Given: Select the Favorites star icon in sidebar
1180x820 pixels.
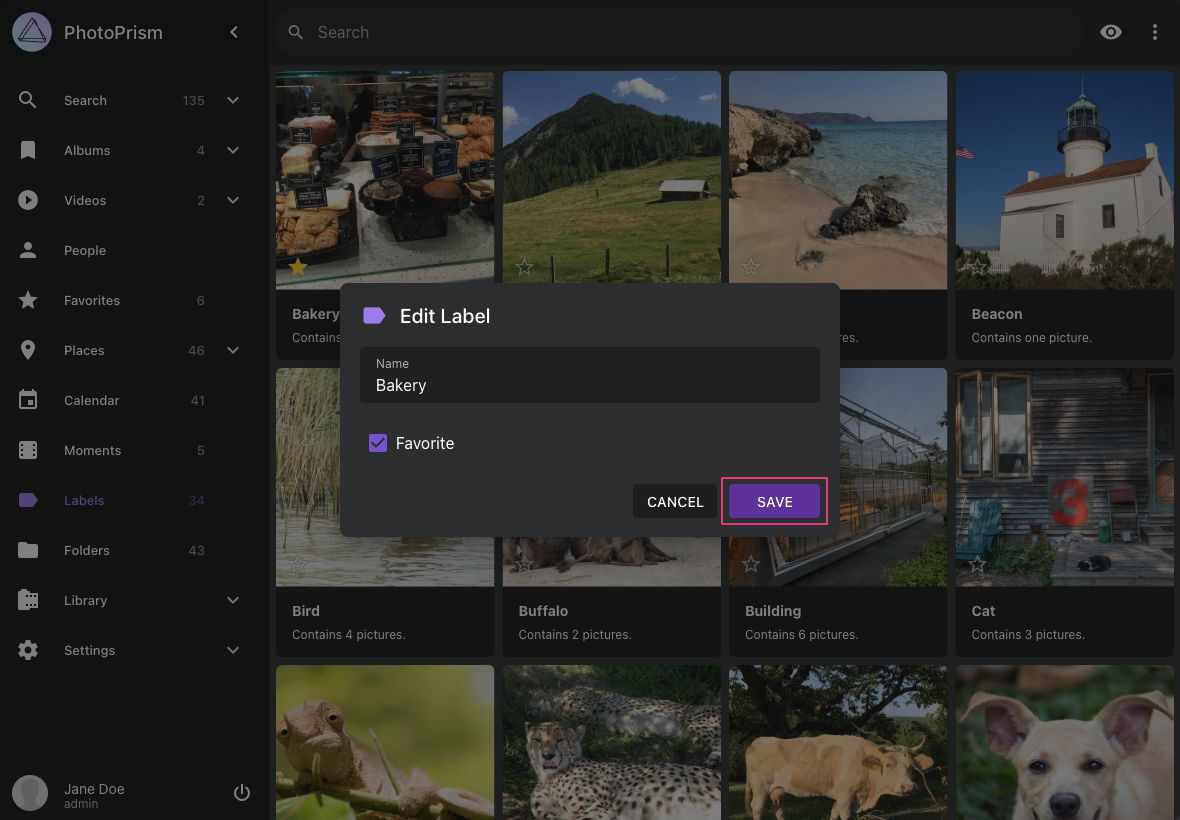Looking at the screenshot, I should point(28,300).
